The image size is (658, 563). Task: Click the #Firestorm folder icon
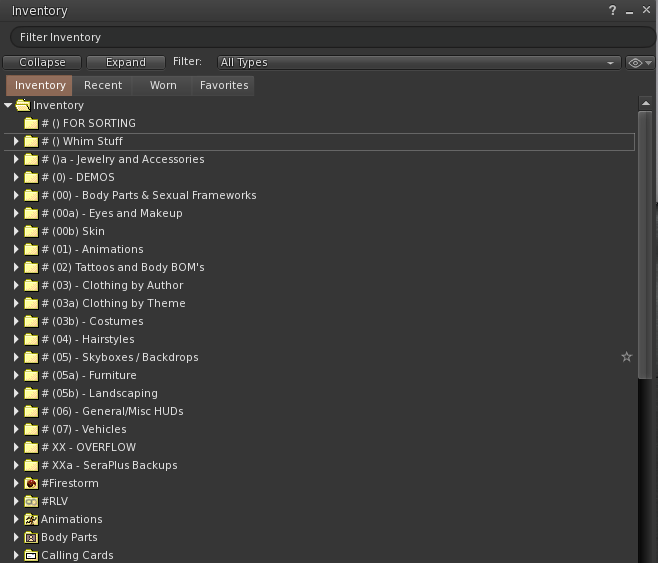(x=31, y=483)
